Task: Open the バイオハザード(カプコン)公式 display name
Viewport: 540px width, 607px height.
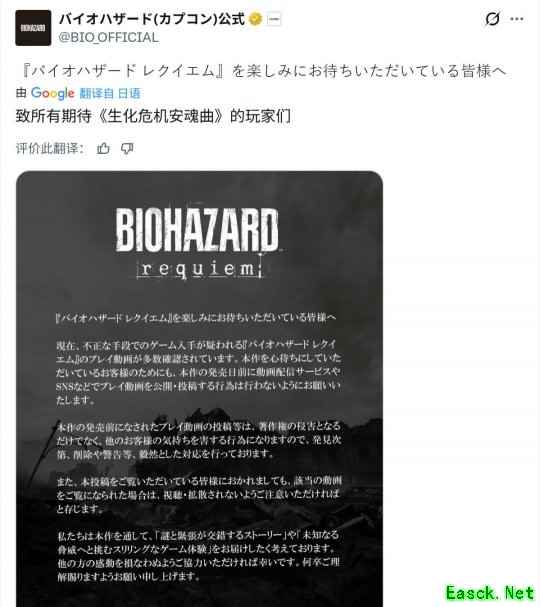Action: coord(152,19)
